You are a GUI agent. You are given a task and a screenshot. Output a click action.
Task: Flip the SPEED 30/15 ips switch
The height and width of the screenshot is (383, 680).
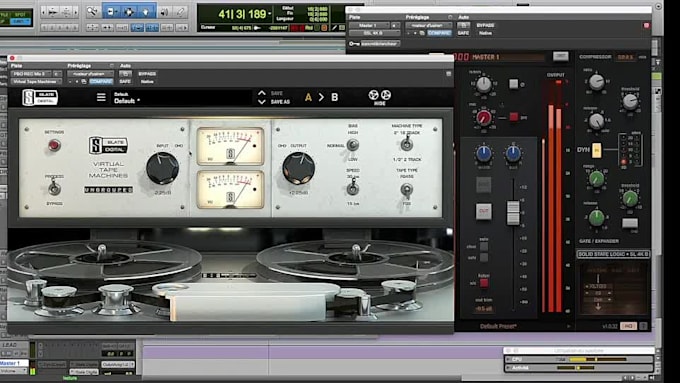tap(353, 188)
